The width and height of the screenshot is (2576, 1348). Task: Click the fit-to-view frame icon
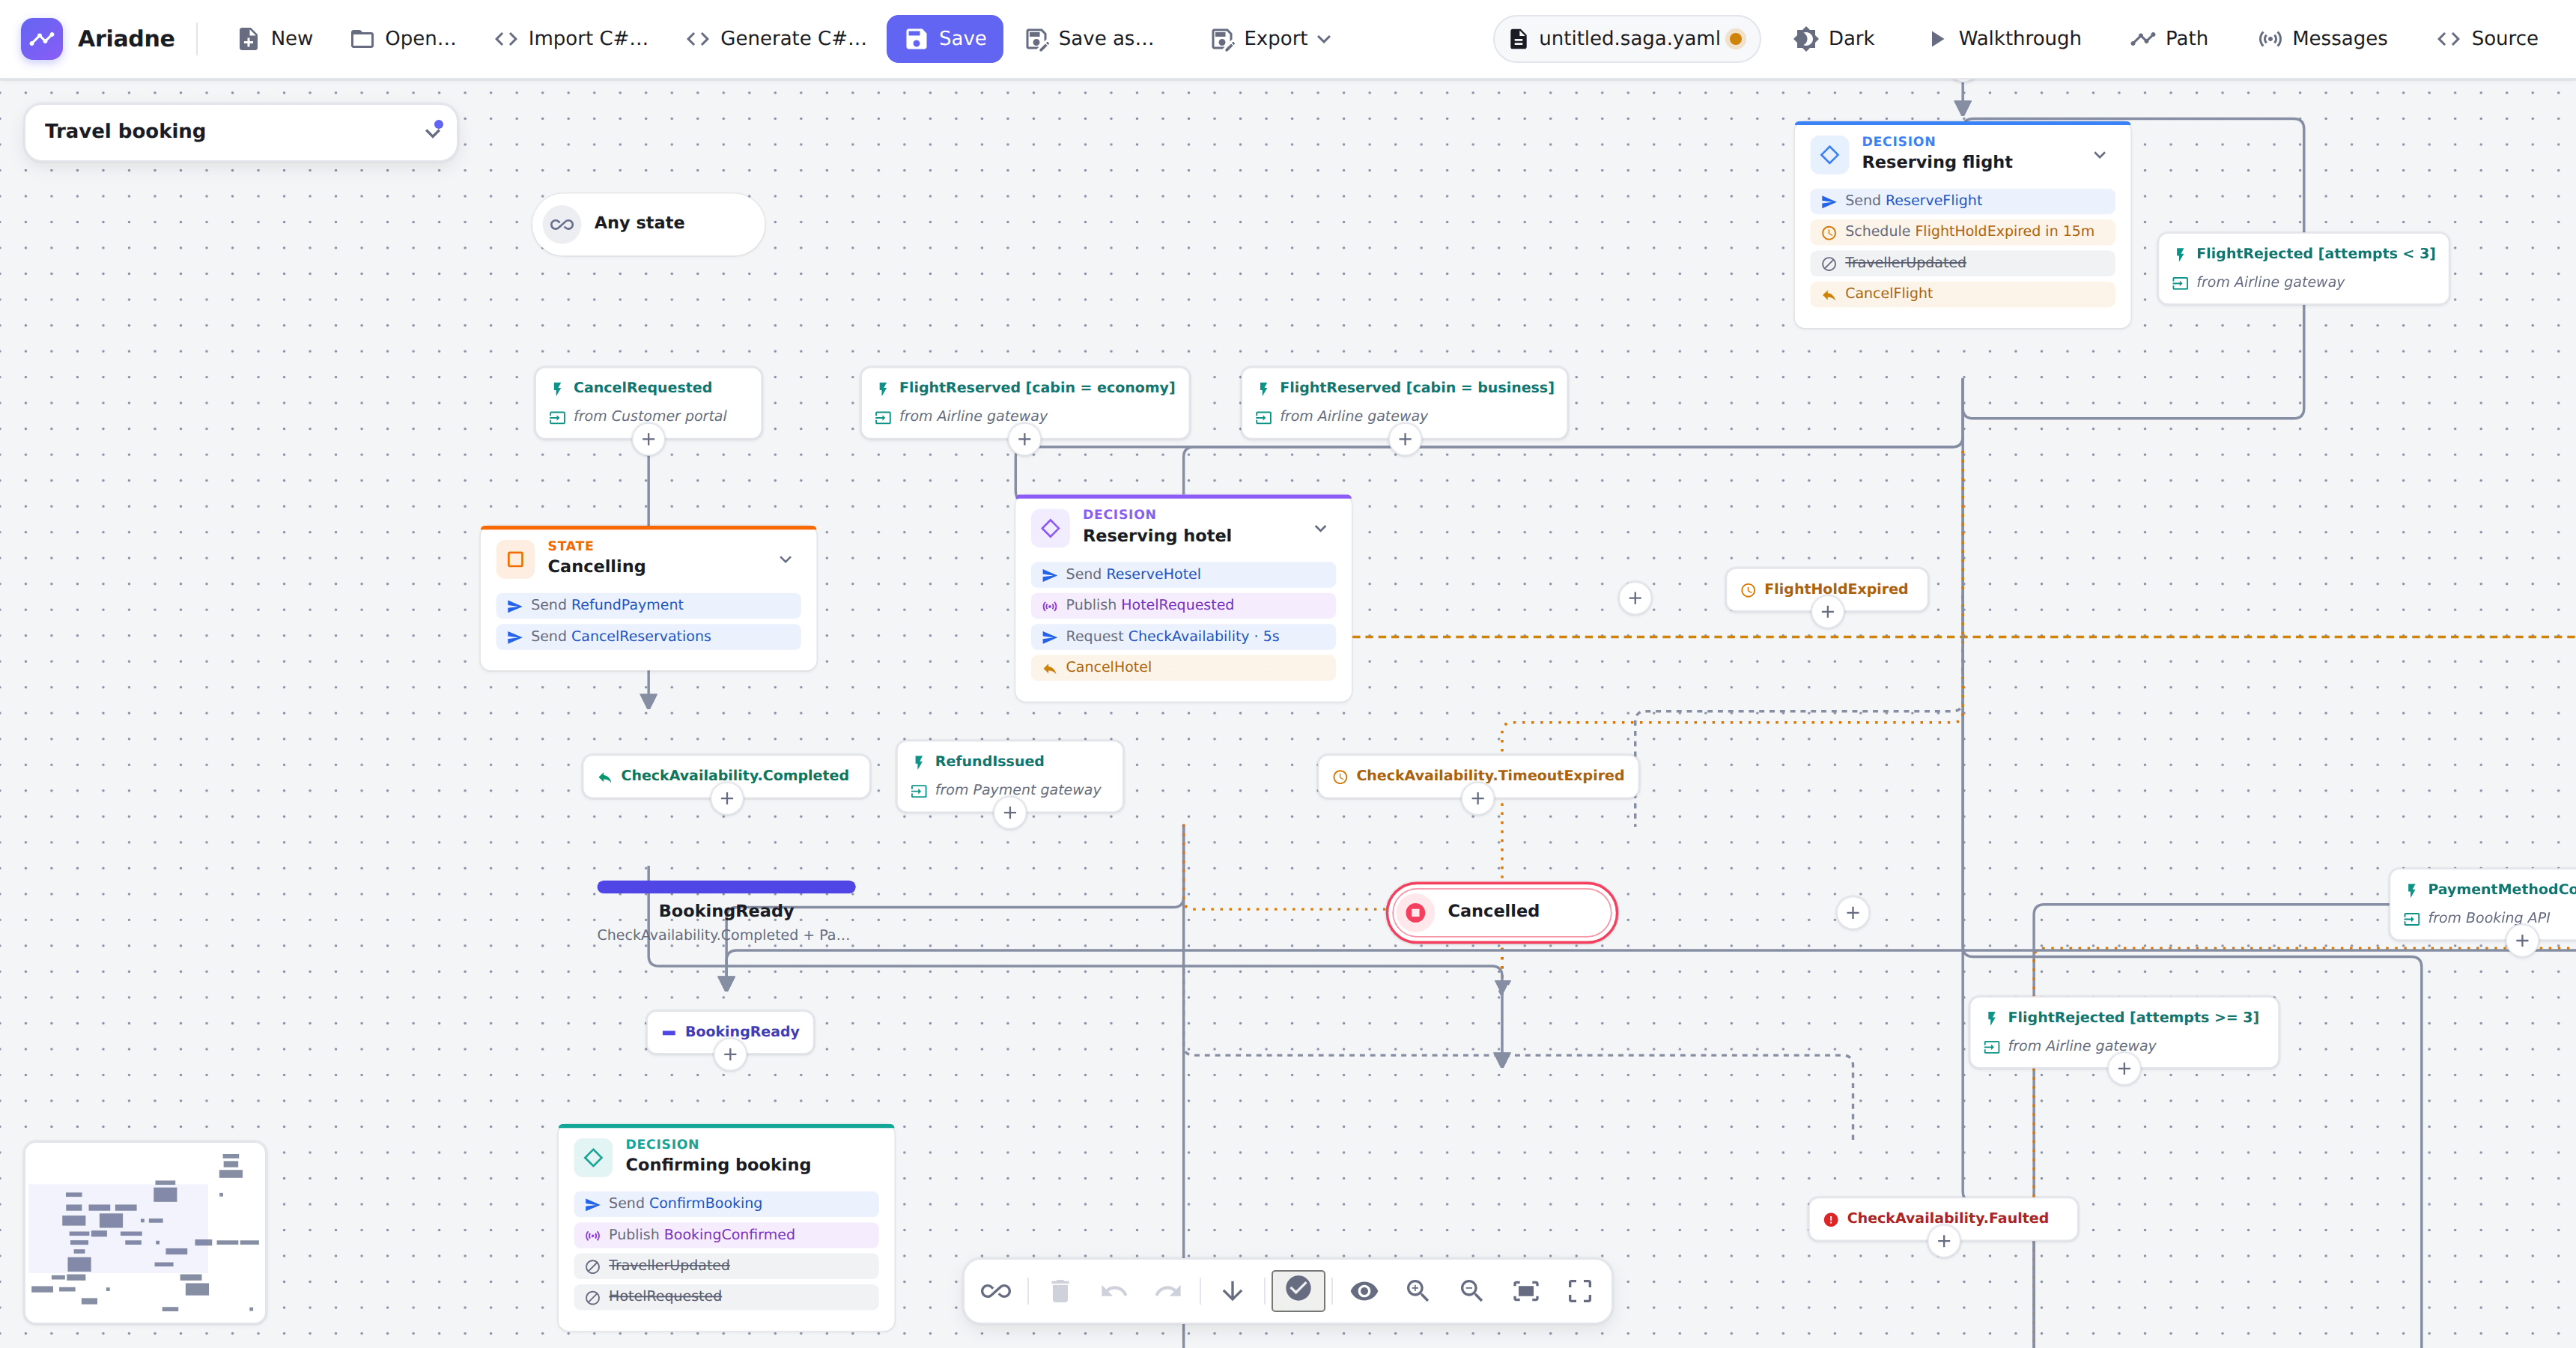tap(1526, 1291)
